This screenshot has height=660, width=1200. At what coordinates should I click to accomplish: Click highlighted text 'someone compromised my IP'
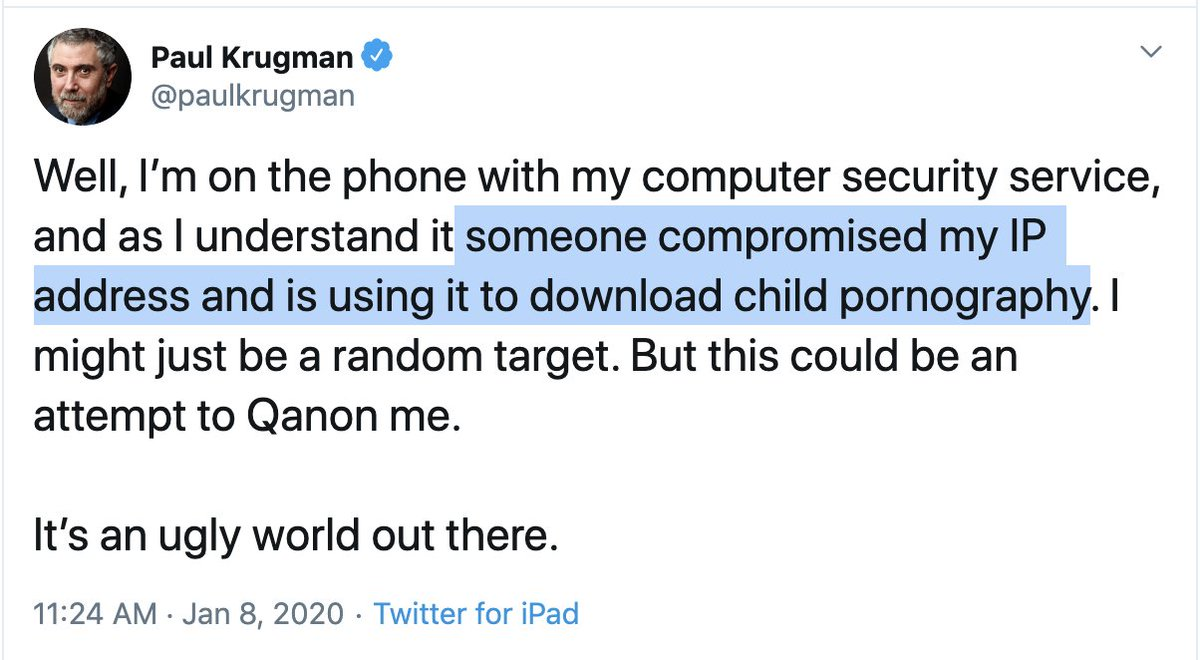coord(760,240)
